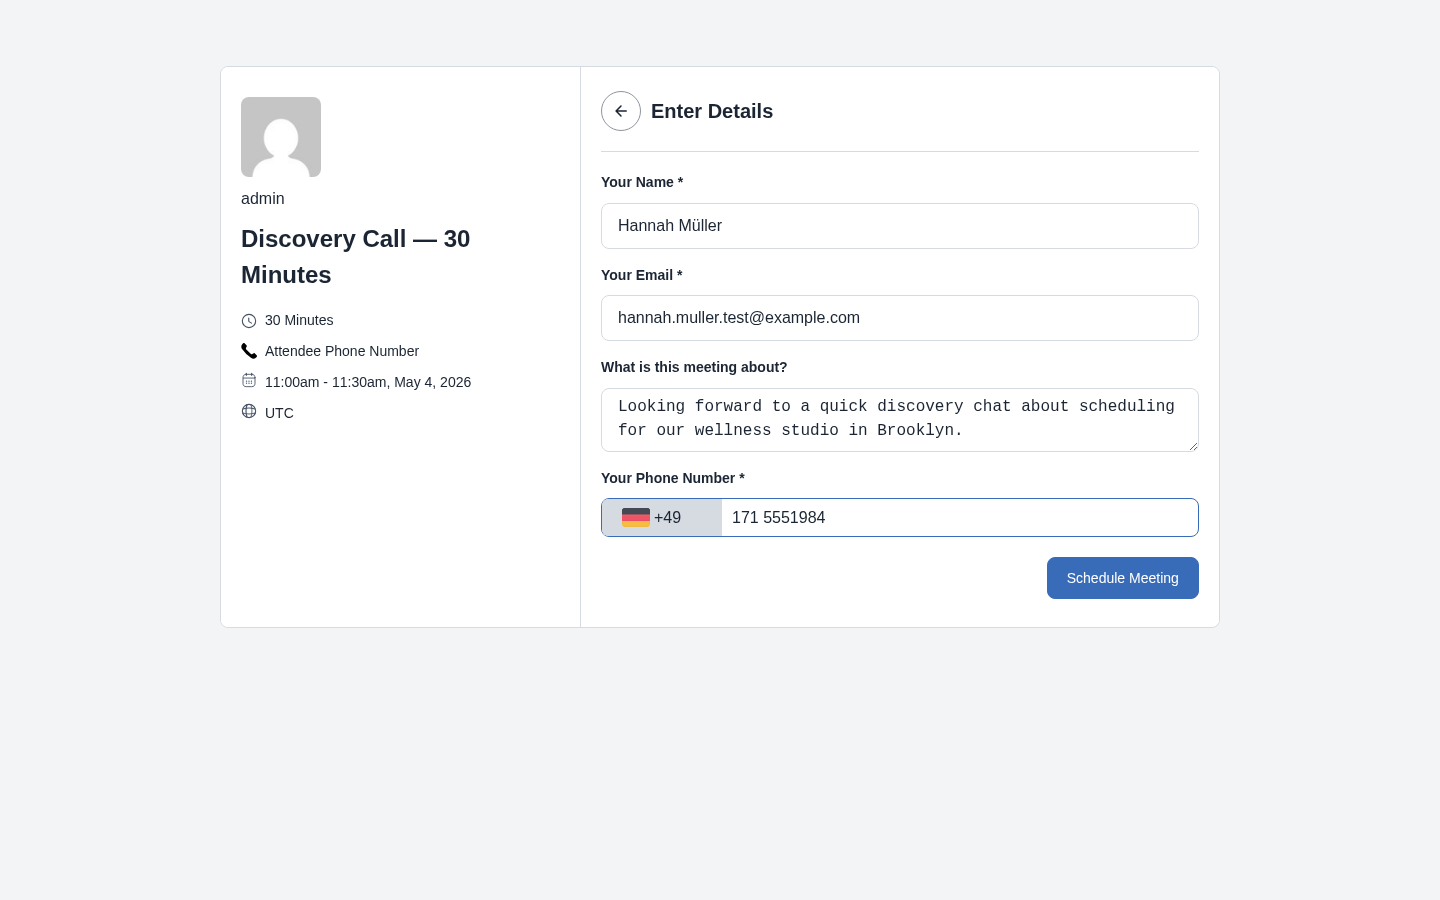This screenshot has width=1440, height=900.
Task: Open the +49 country code selector
Action: 662,518
